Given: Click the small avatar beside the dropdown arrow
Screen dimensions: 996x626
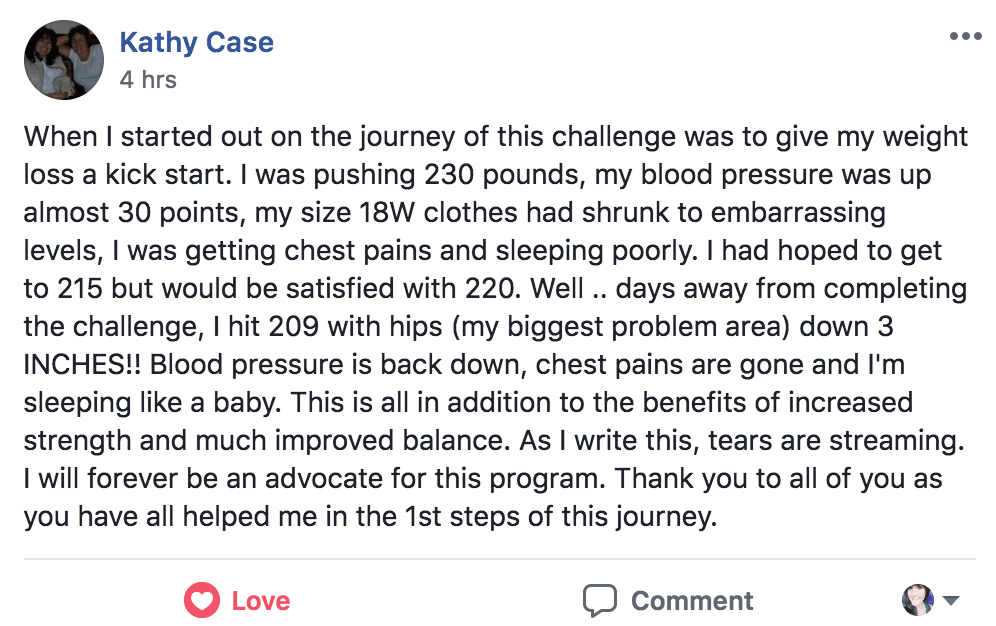Looking at the screenshot, I should [x=918, y=600].
